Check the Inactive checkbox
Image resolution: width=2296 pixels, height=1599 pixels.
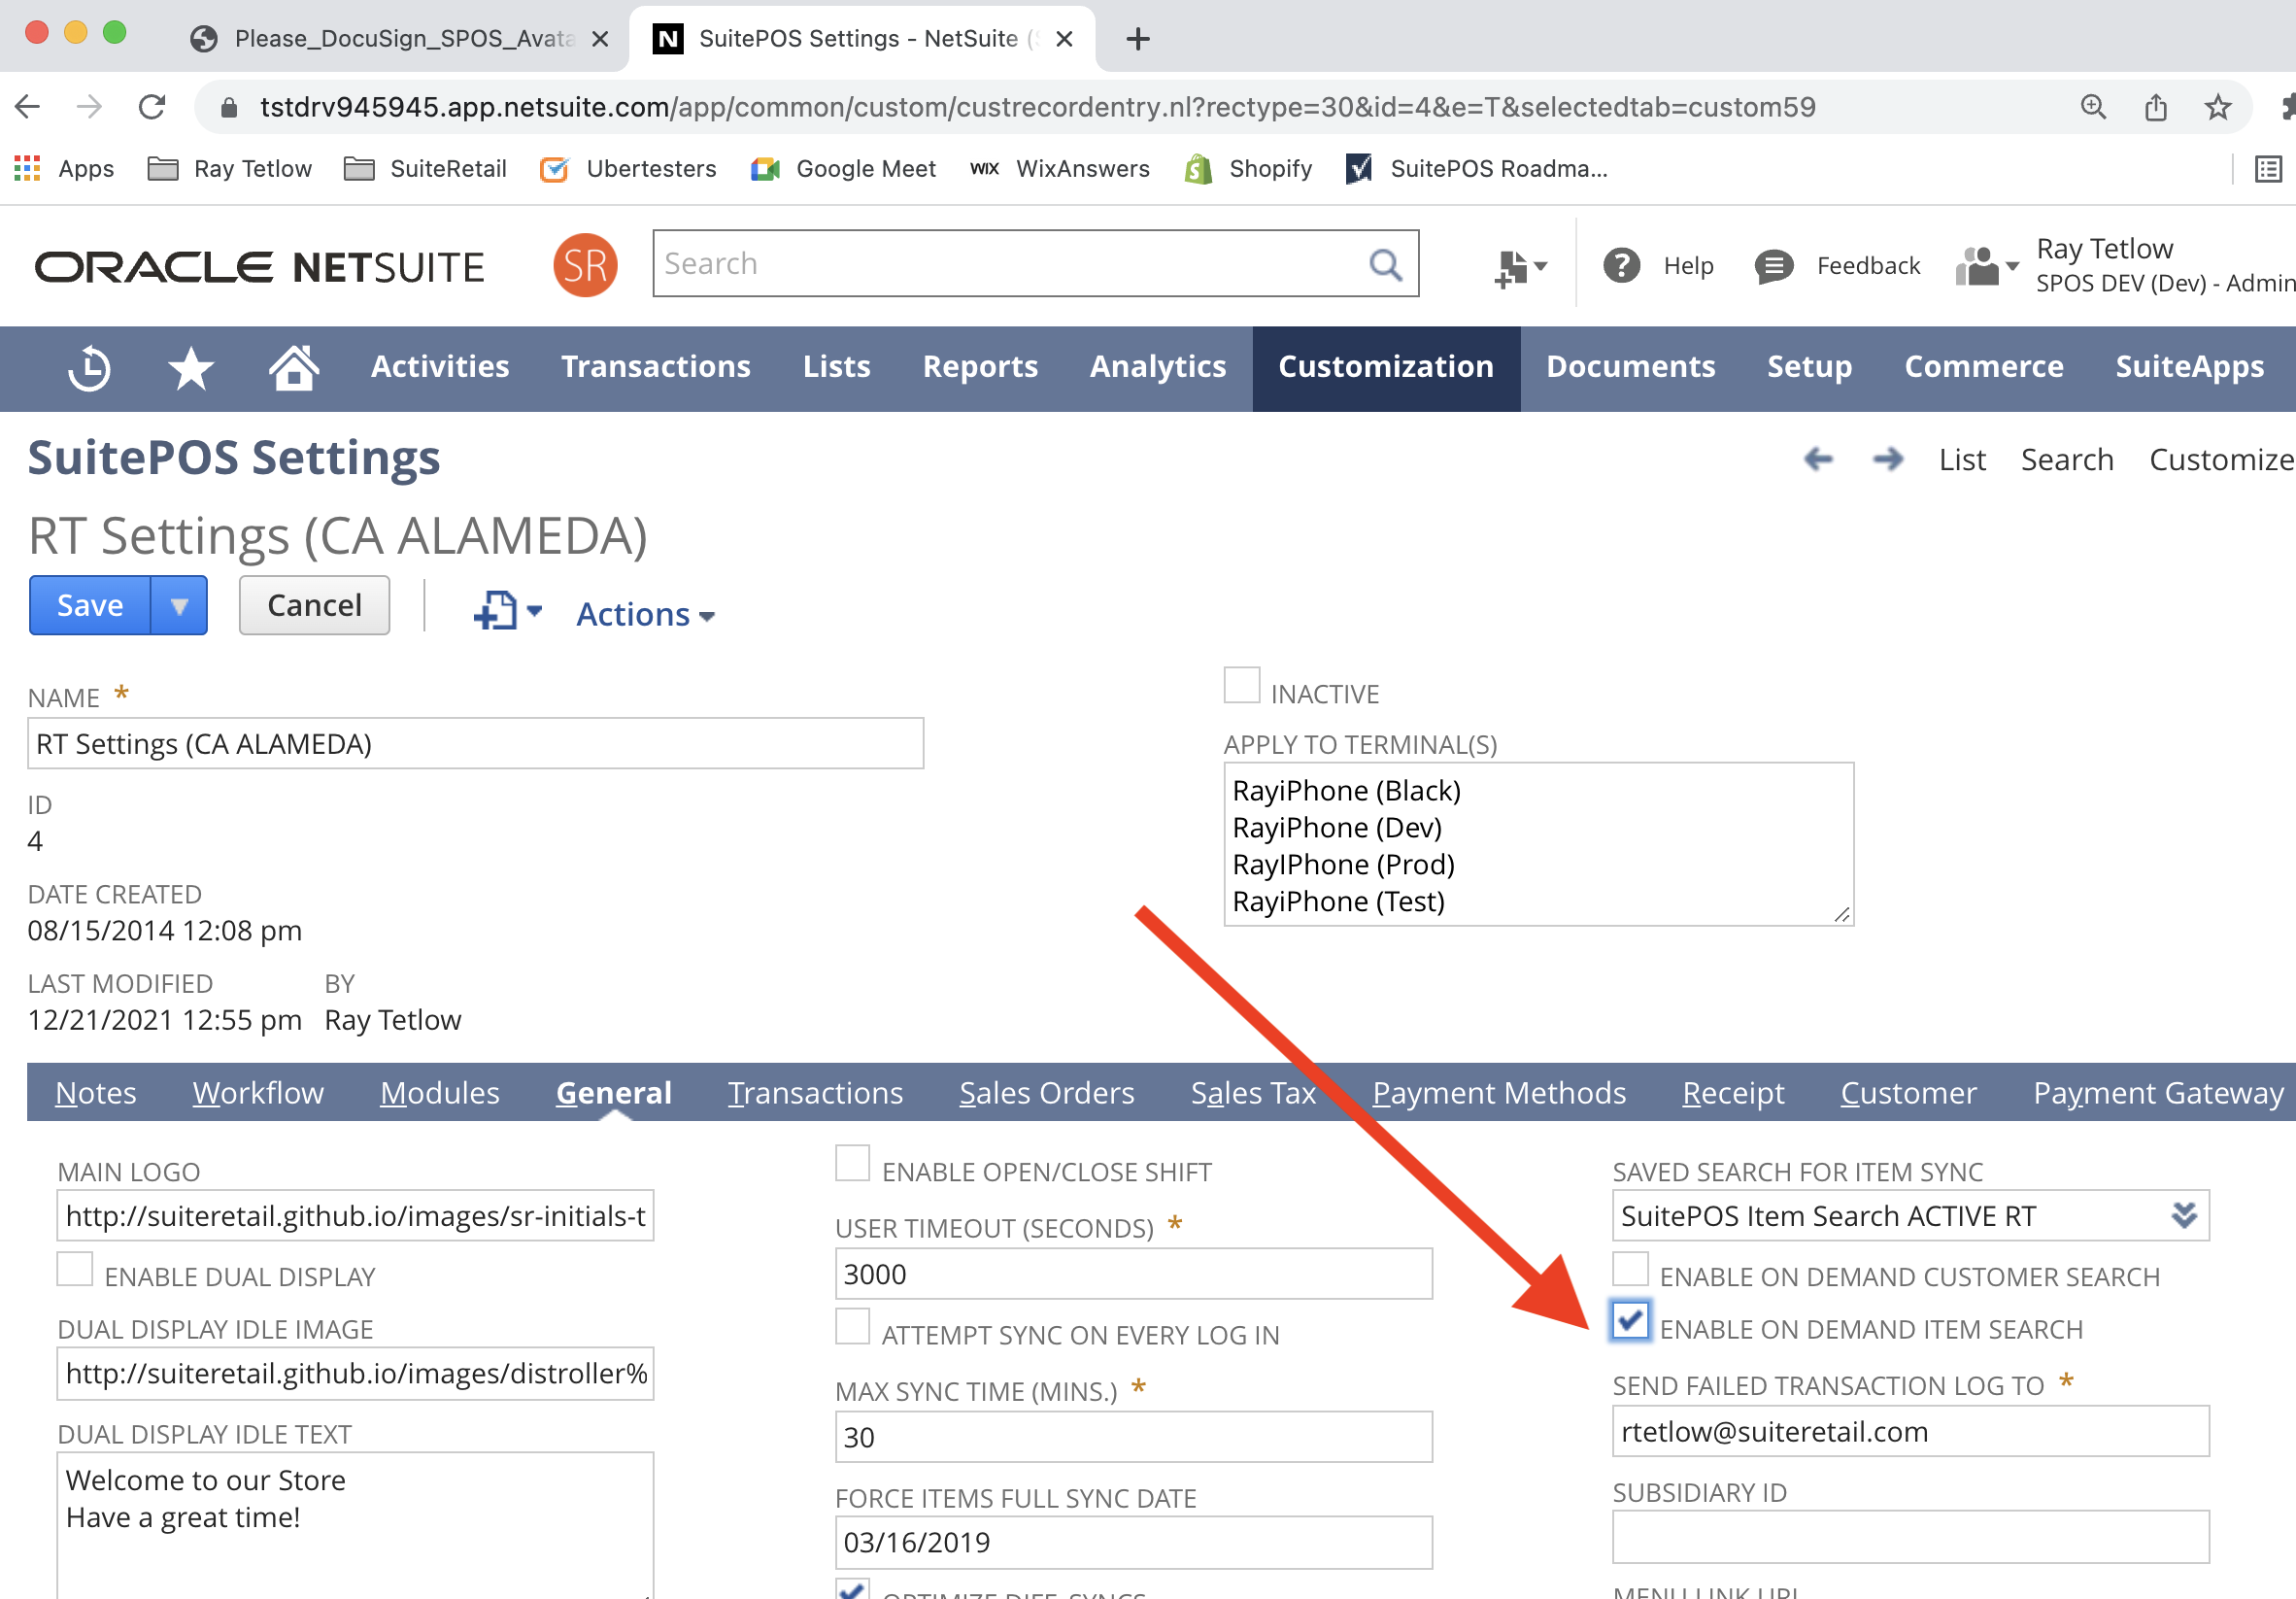(1241, 687)
